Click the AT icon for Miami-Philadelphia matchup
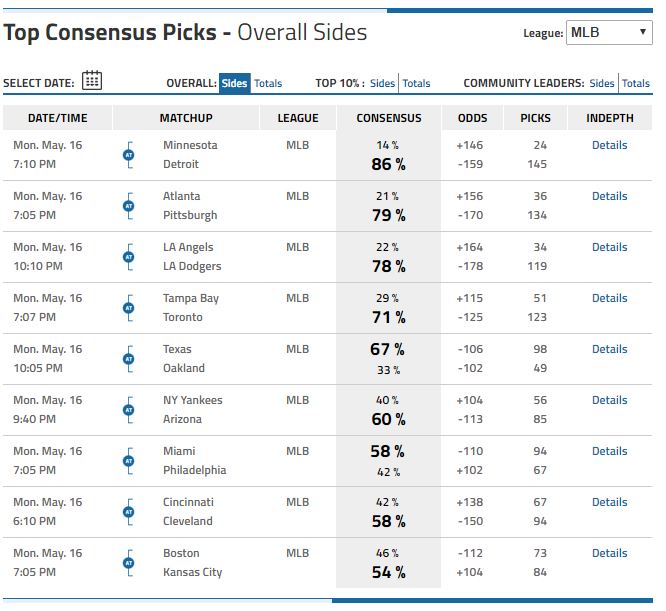The width and height of the screenshot is (666, 611). (128, 461)
